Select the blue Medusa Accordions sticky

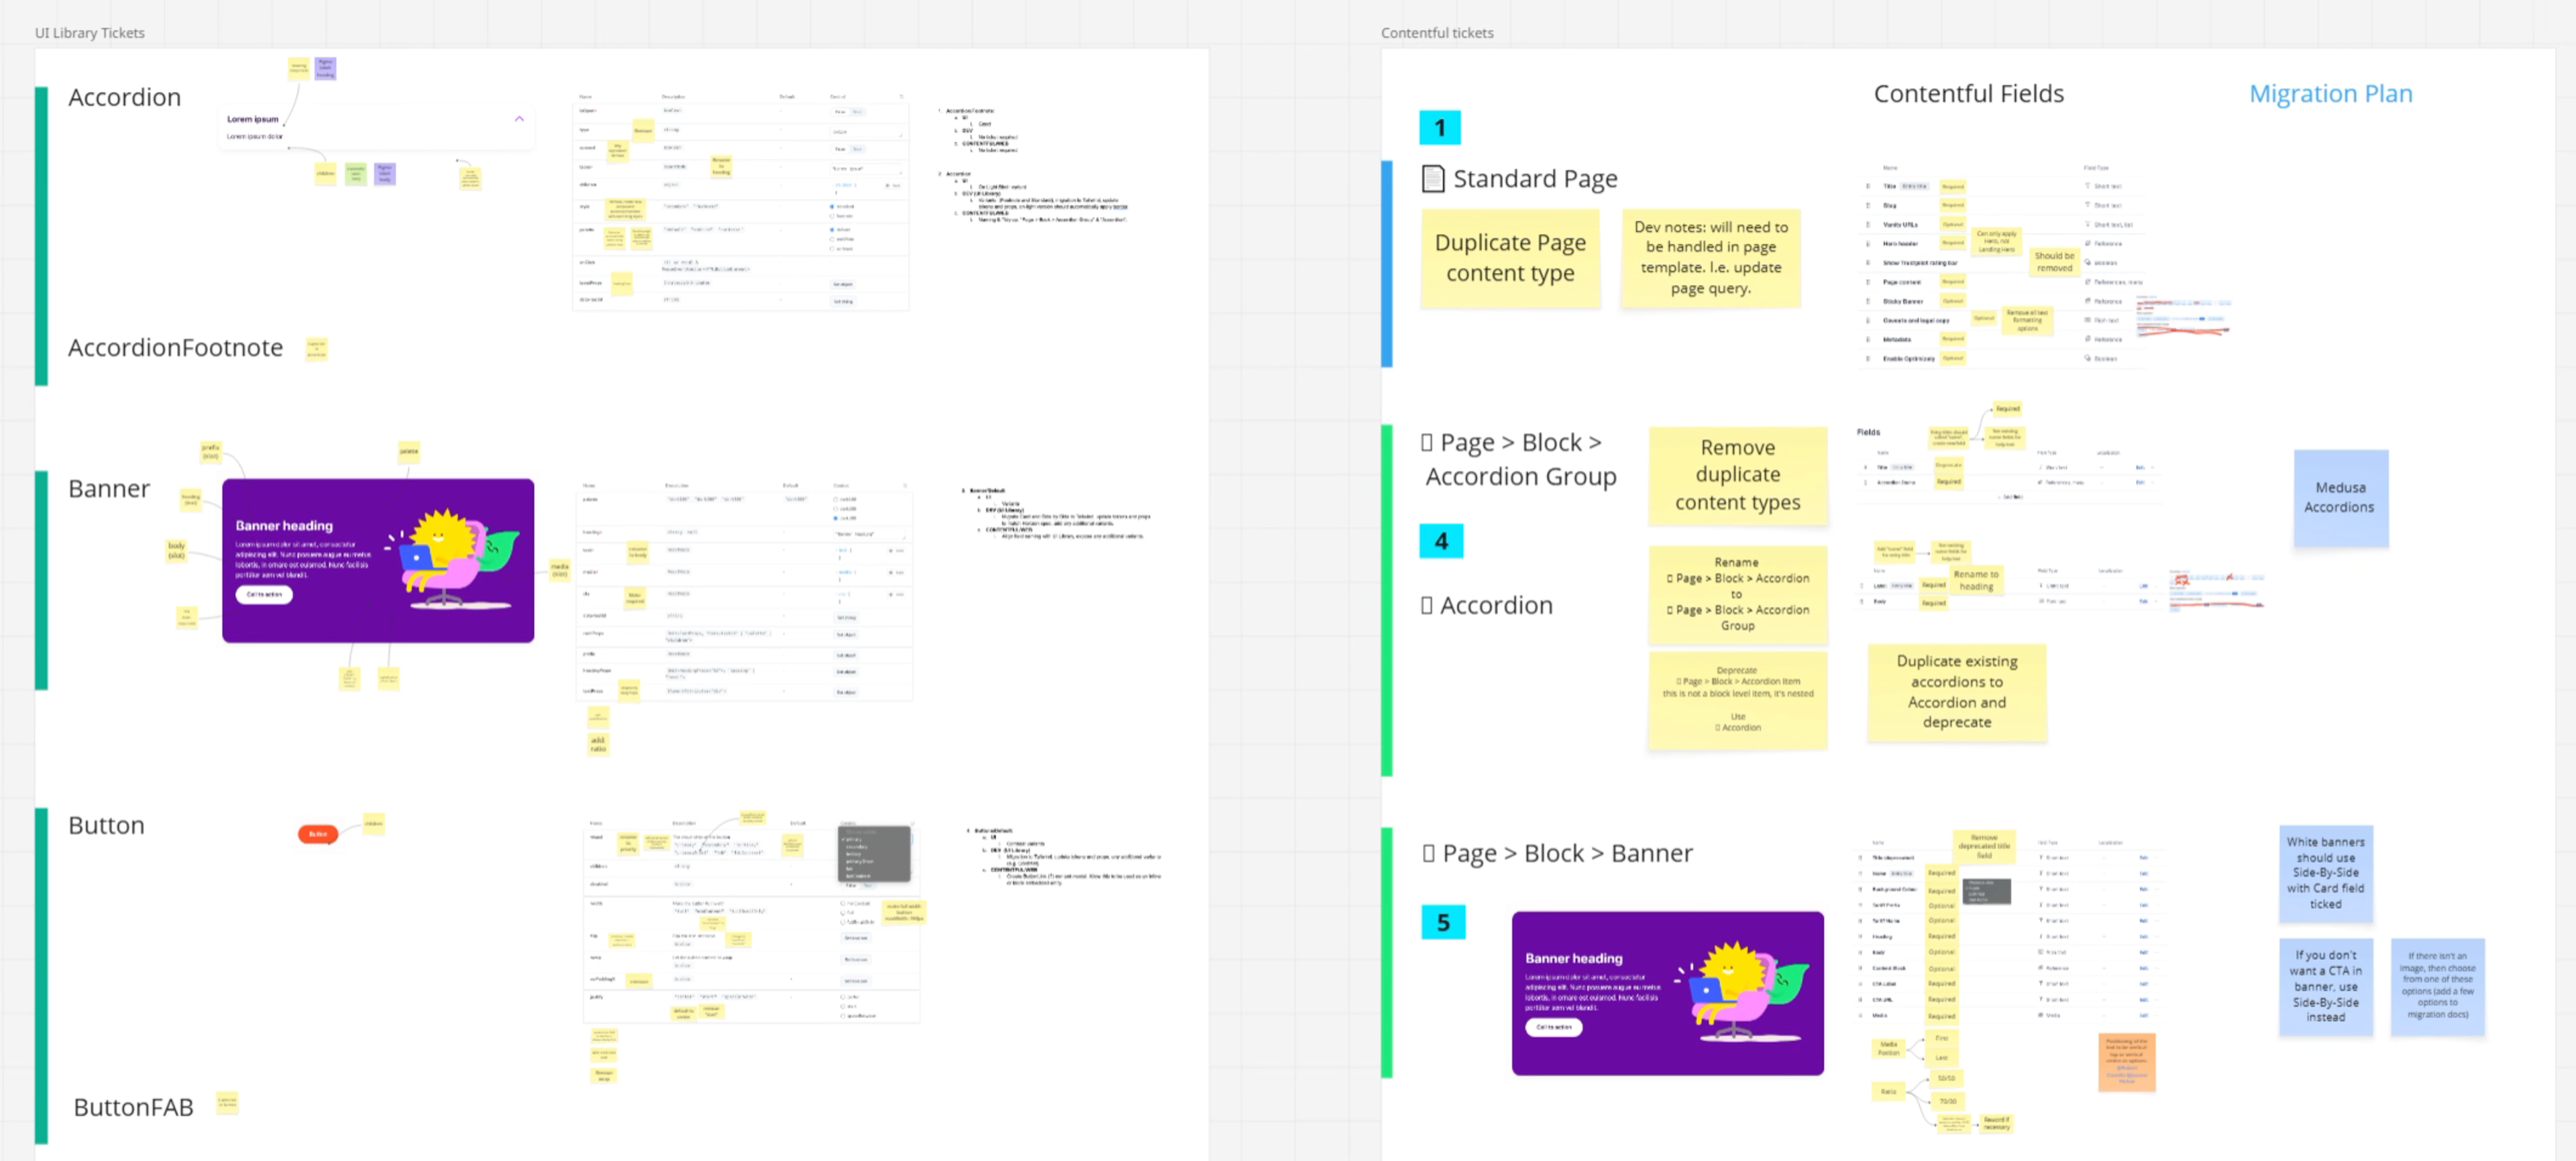point(2340,497)
